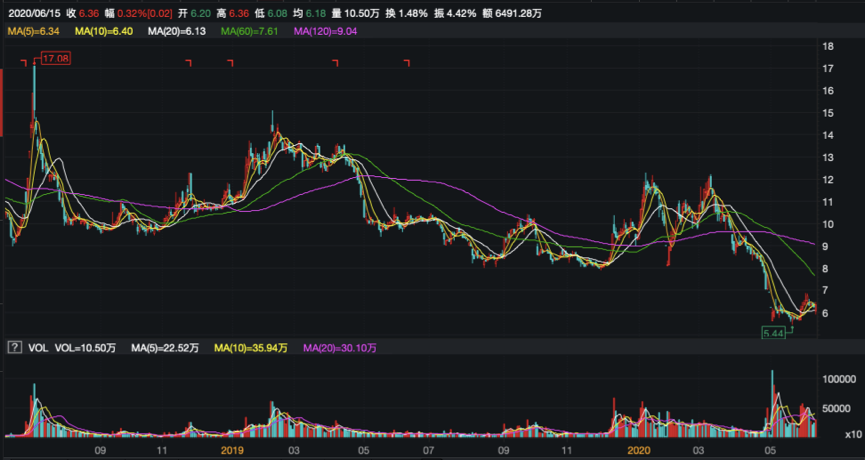Click the rightmost red flag marker on the chart

(x=407, y=63)
